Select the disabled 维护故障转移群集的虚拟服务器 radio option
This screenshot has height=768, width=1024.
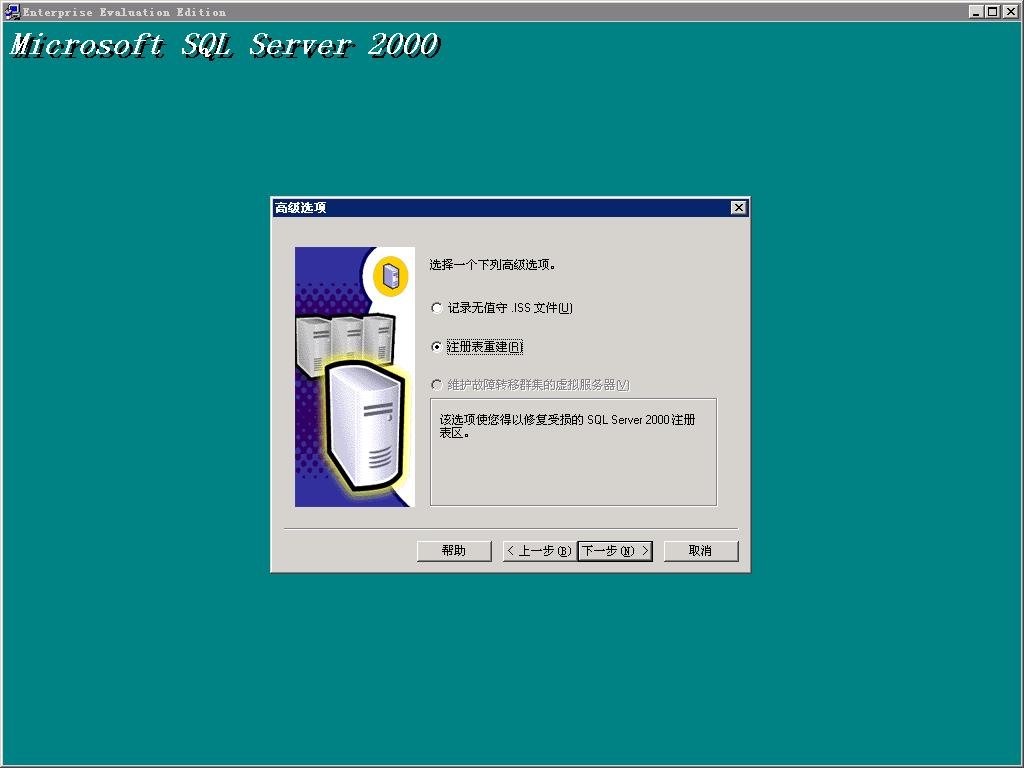[530, 385]
